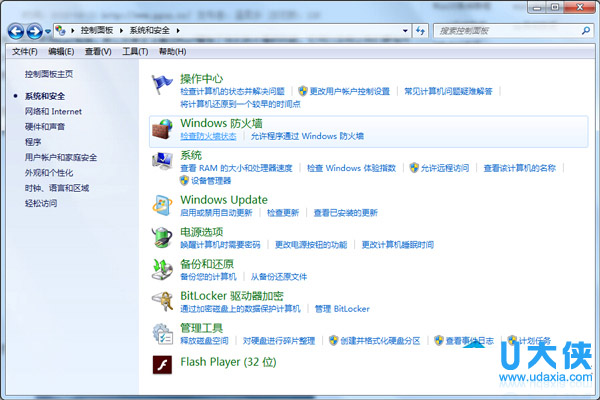Select 程序 in the sidebar
Image resolution: width=600 pixels, height=400 pixels.
click(x=33, y=142)
